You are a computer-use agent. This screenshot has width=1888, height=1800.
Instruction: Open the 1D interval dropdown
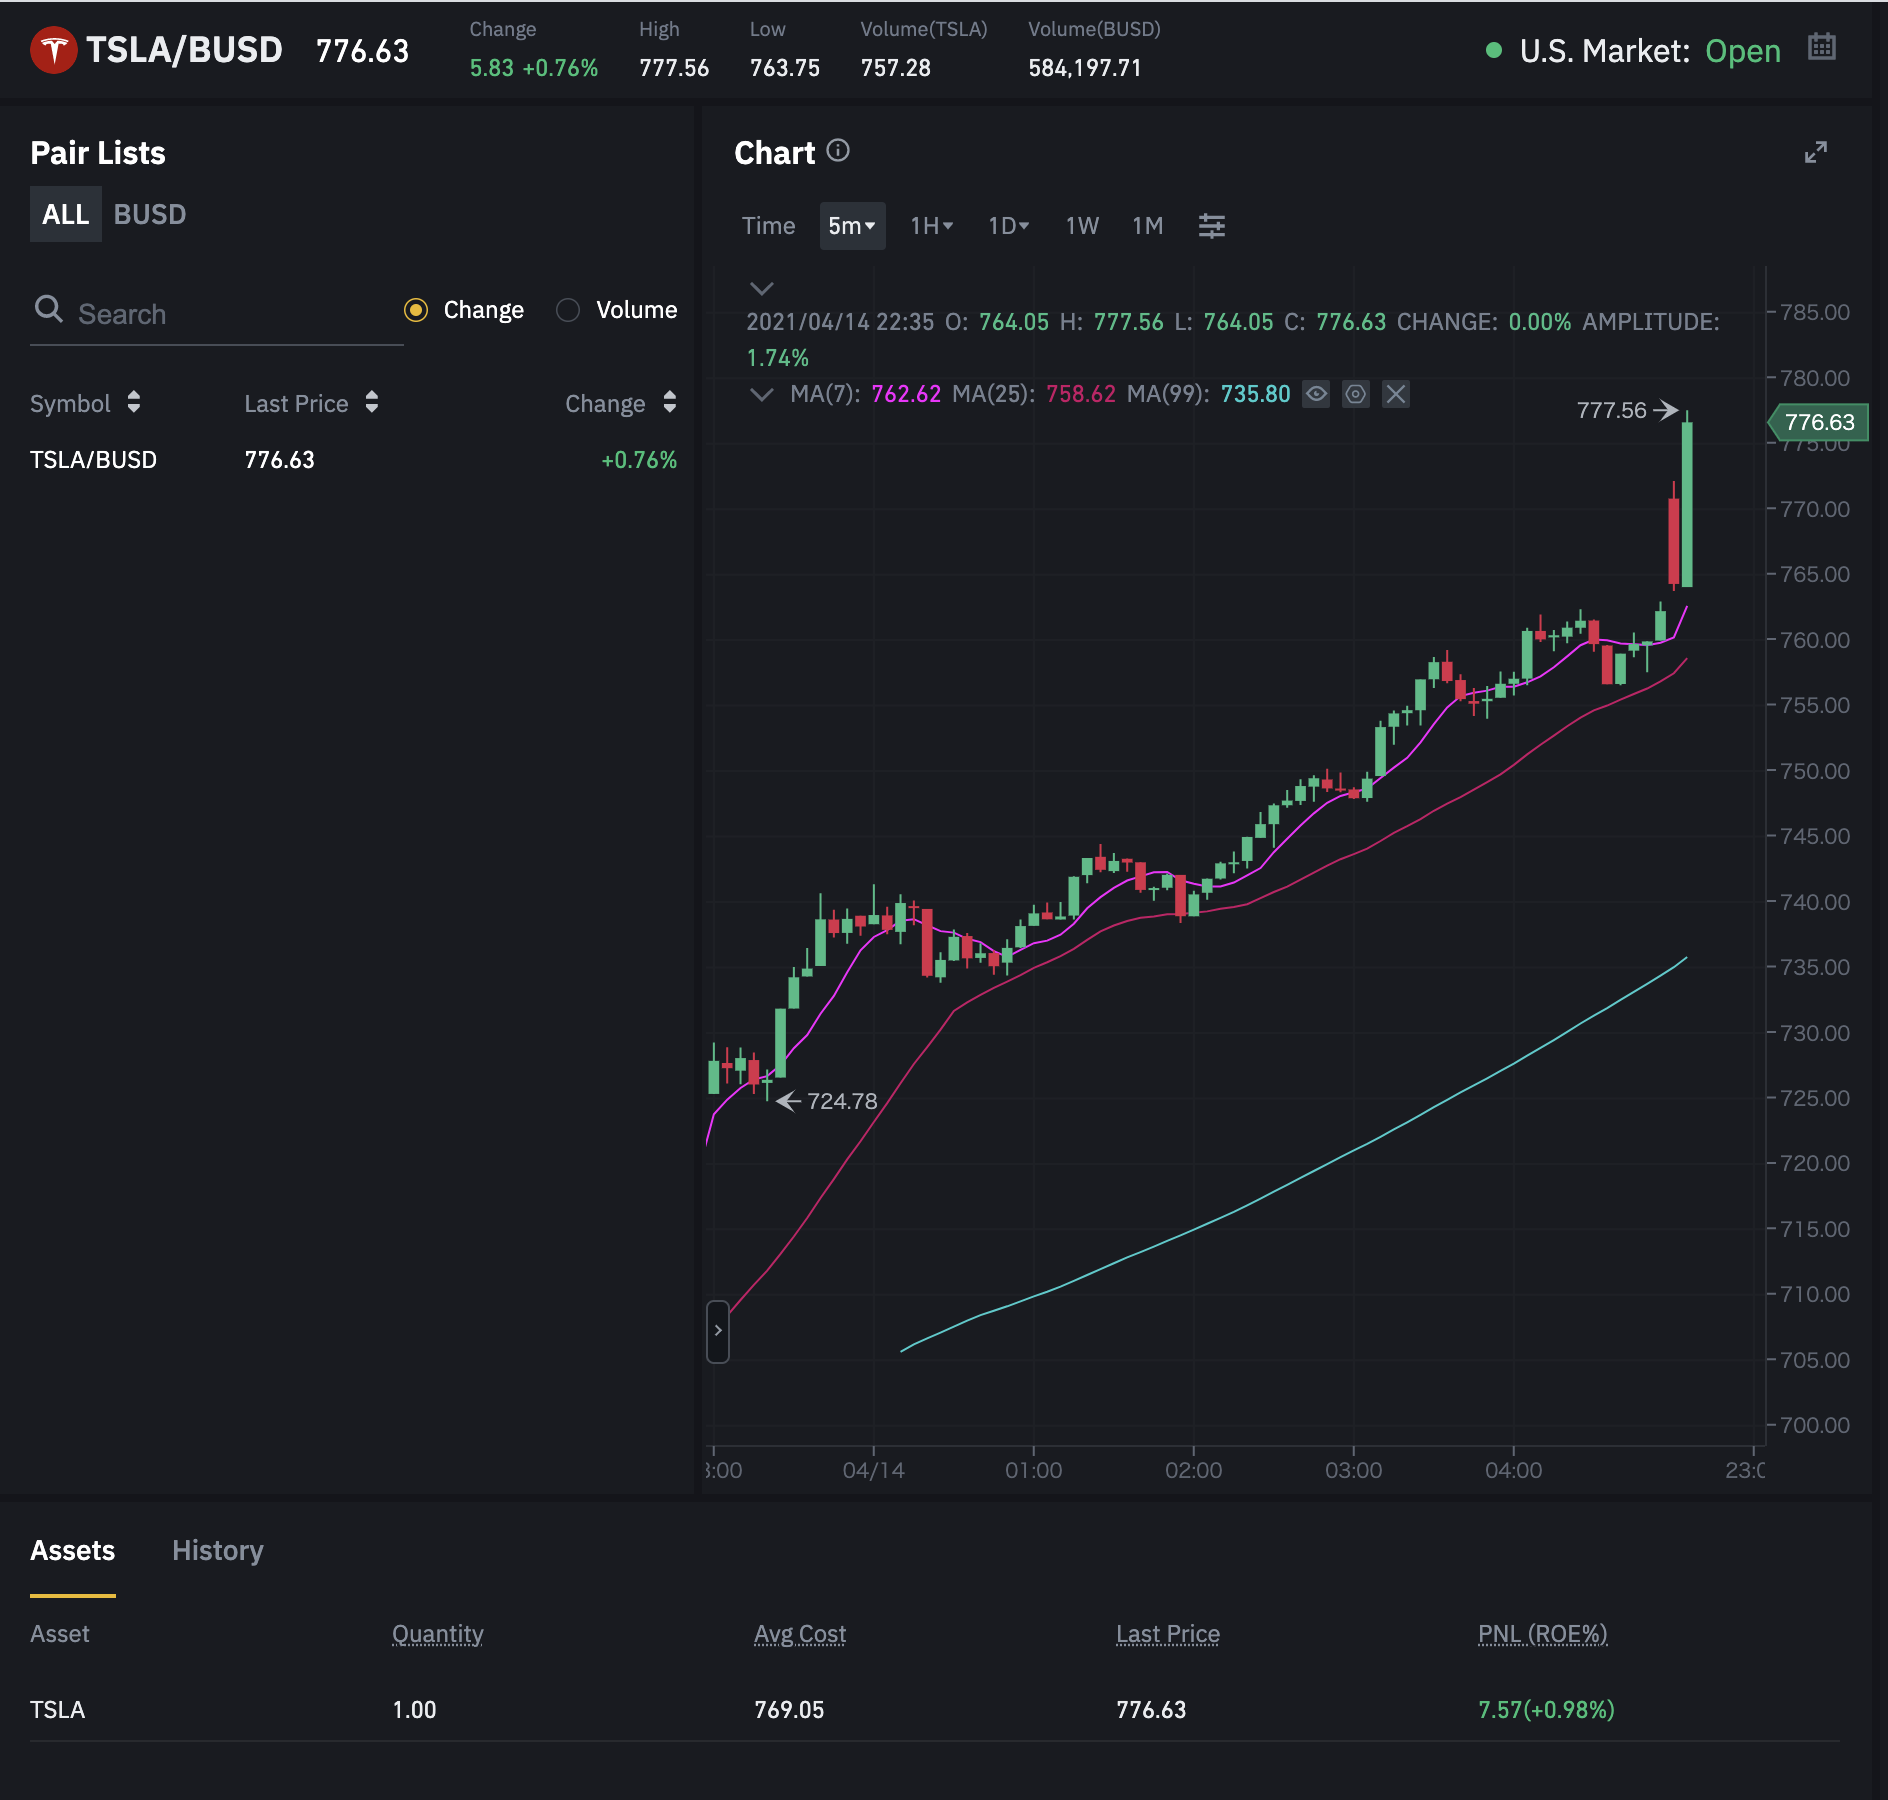pos(1009,226)
